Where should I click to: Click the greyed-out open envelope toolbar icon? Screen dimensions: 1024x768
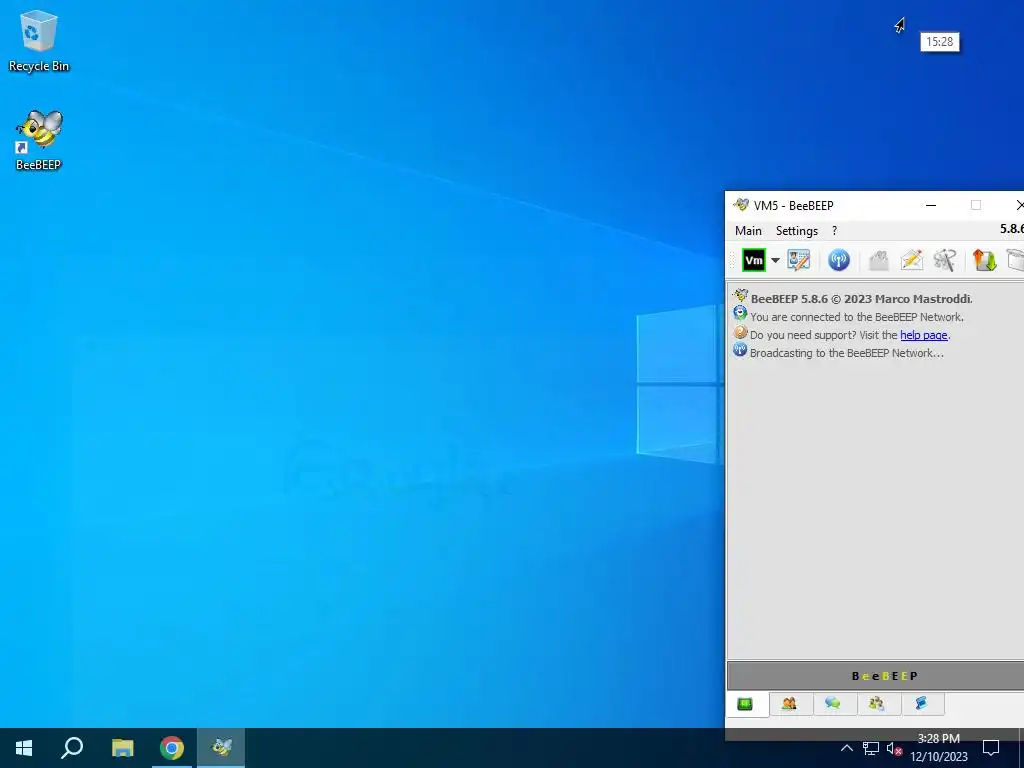pyautogui.click(x=878, y=260)
